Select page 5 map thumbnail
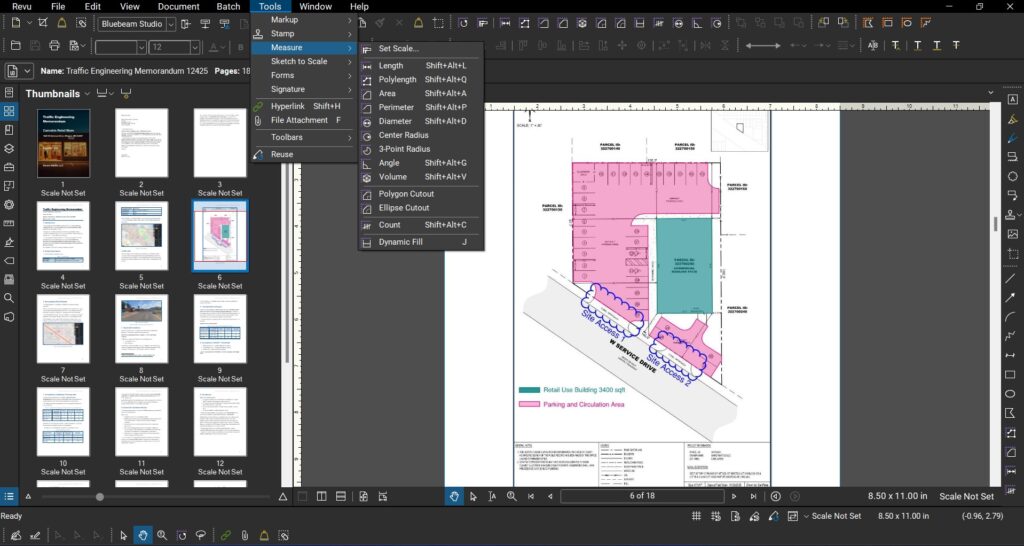Image resolution: width=1024 pixels, height=546 pixels. 142,236
